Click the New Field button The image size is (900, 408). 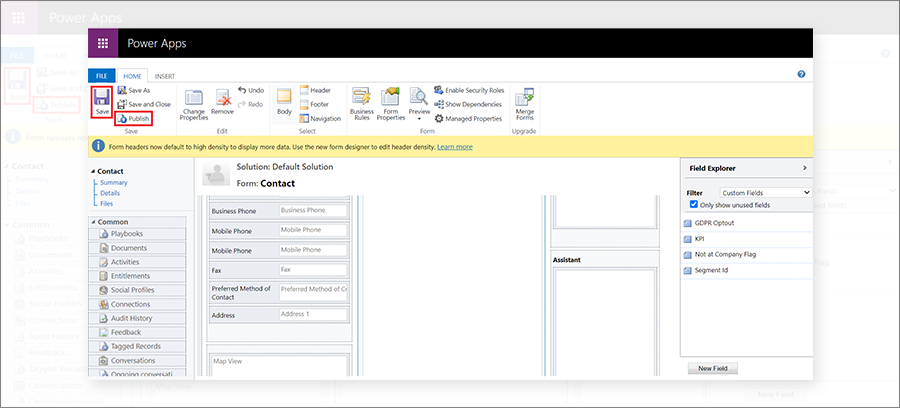click(x=712, y=368)
